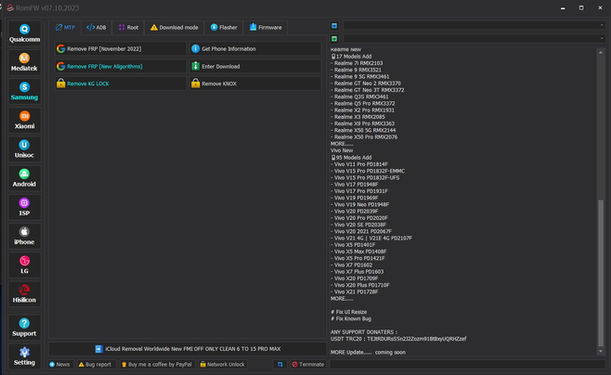Expand the top combo box dropdown arrow
This screenshot has height=375, width=611.
602,25
